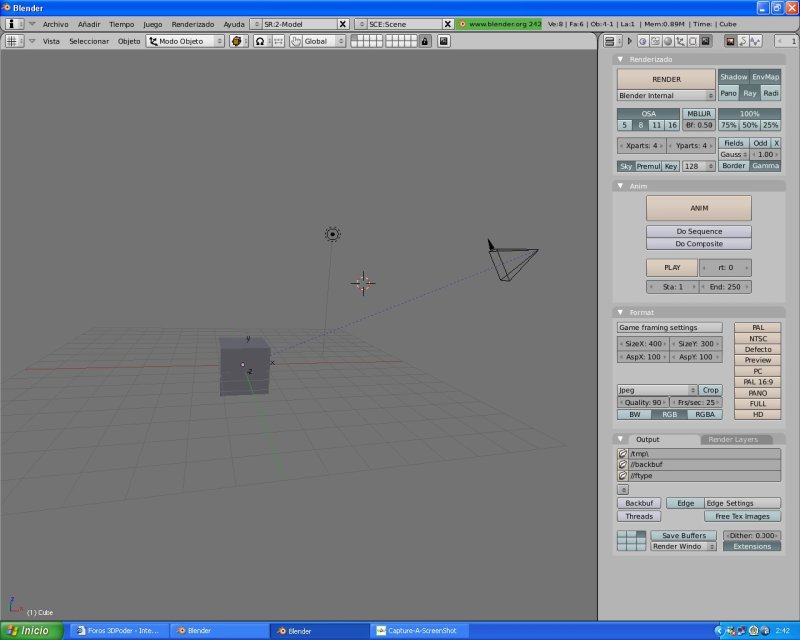Open the Global orientation dropdown
Screen dimensions: 800x640
coord(324,41)
